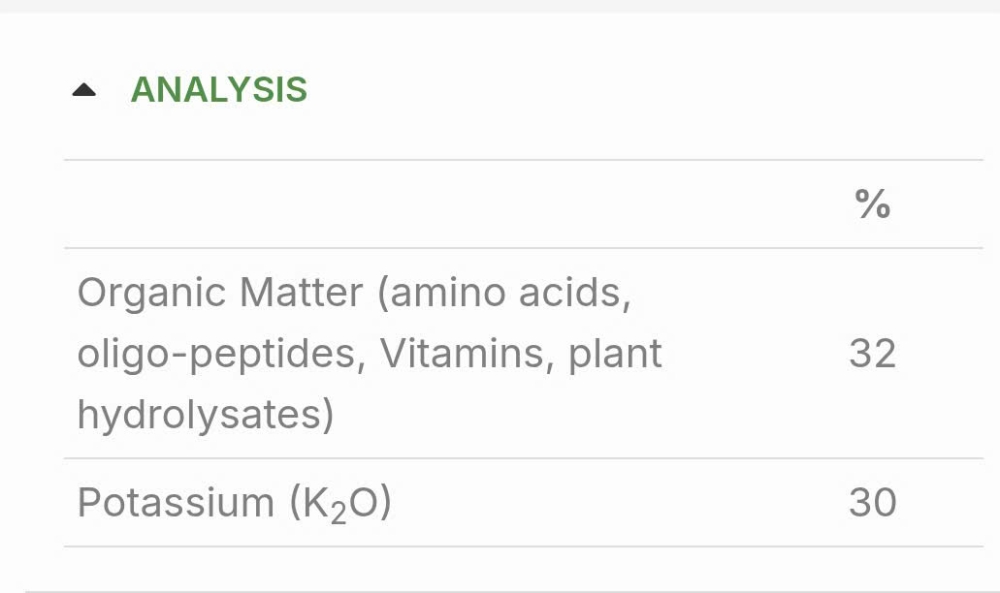
Task: Click the blank row below Potassium
Action: (523, 569)
